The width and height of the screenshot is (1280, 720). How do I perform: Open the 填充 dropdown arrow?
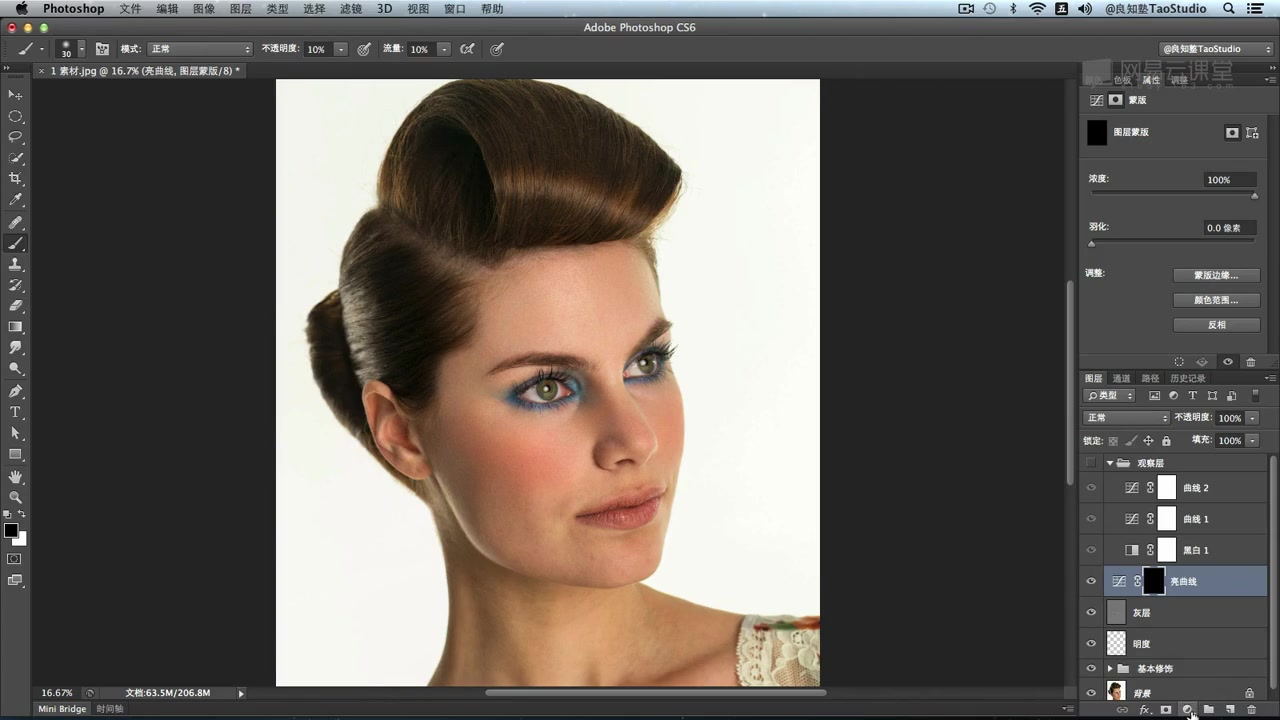(x=1253, y=440)
